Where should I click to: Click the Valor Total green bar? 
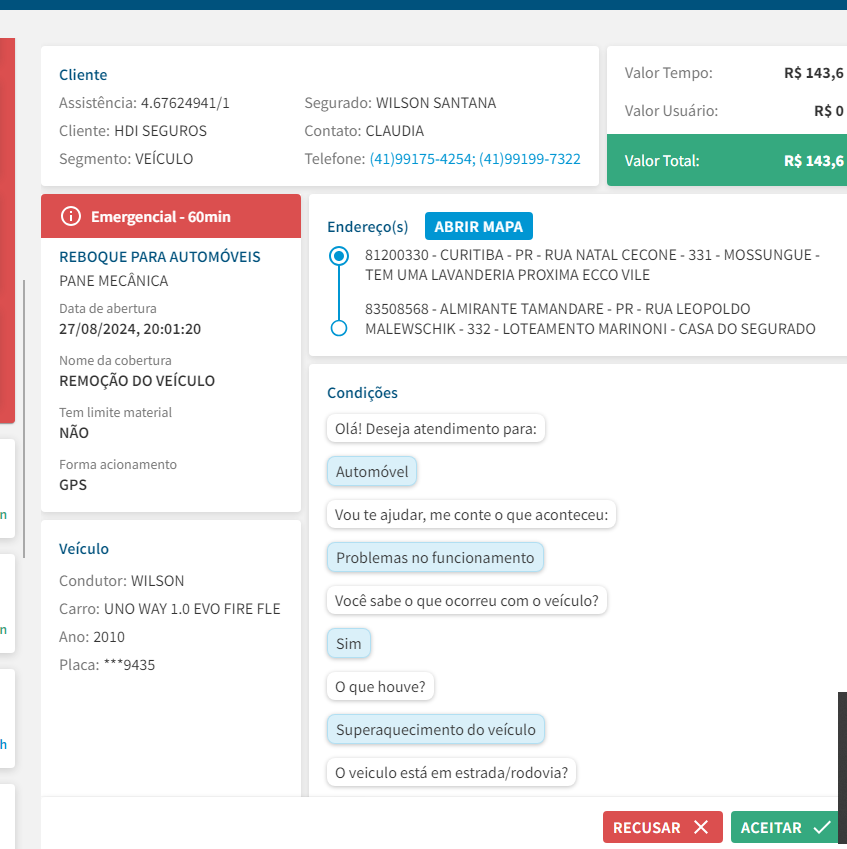point(726,161)
